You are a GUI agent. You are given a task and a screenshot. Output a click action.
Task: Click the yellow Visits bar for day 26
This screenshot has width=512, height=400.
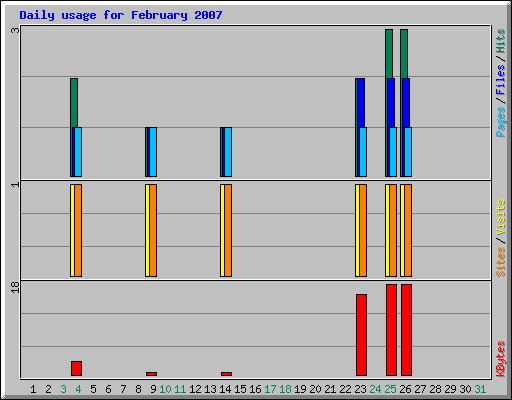(x=402, y=230)
